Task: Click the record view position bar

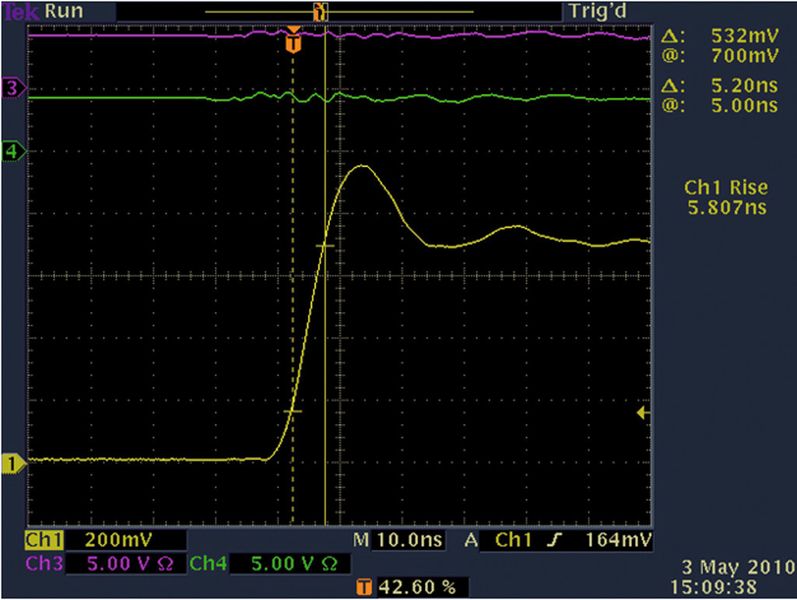Action: point(339,11)
